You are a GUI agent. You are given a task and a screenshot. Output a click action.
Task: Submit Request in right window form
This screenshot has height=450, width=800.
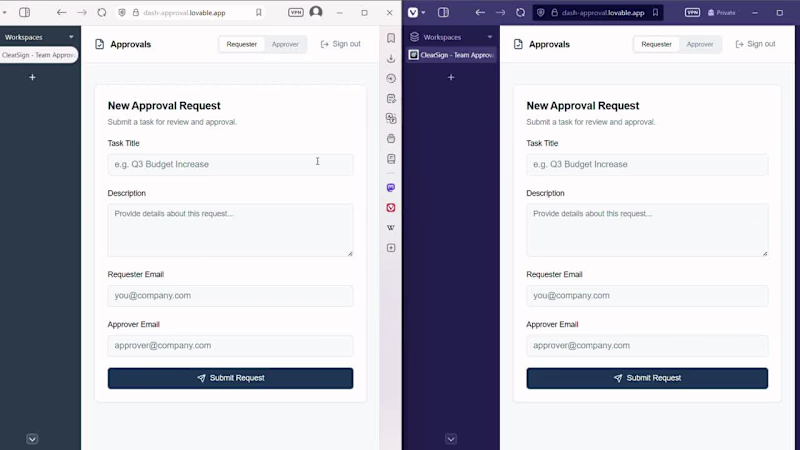coord(647,378)
